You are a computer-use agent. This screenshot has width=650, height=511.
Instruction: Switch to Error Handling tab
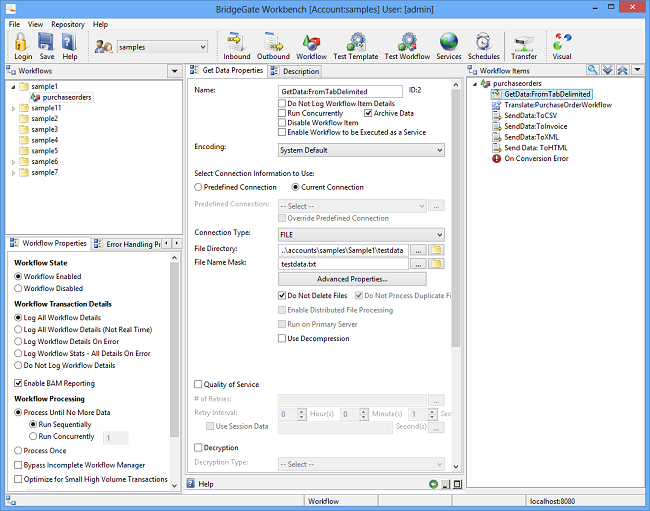tap(127, 244)
